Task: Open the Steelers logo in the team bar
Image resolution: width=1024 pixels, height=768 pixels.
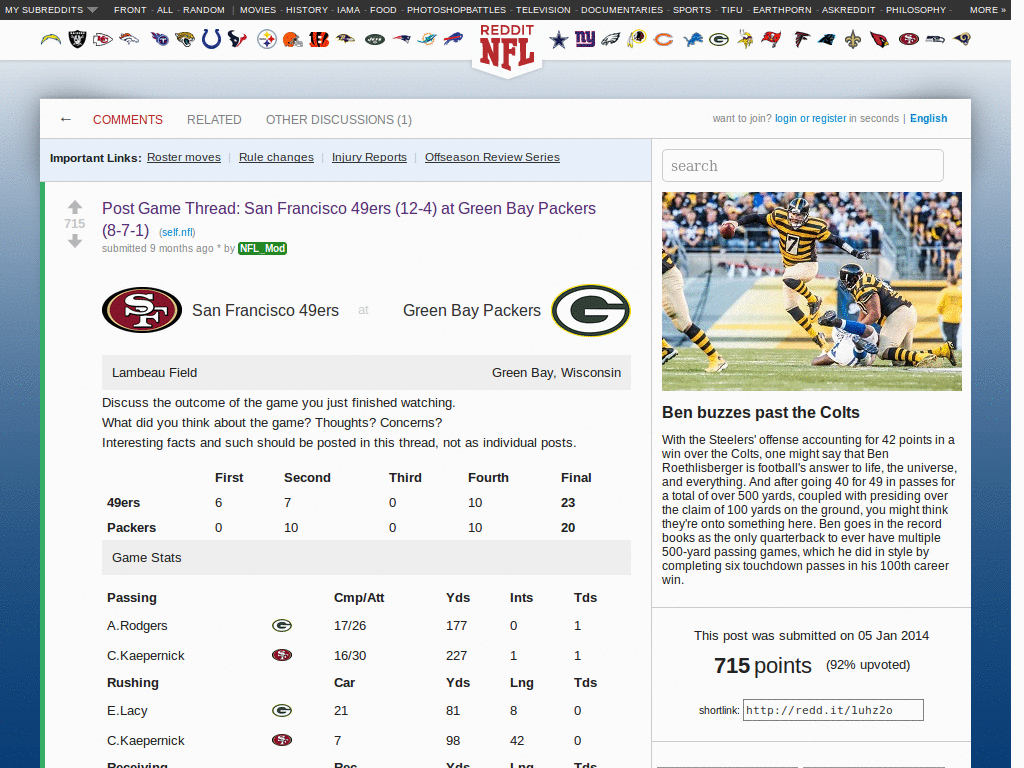Action: [266, 40]
